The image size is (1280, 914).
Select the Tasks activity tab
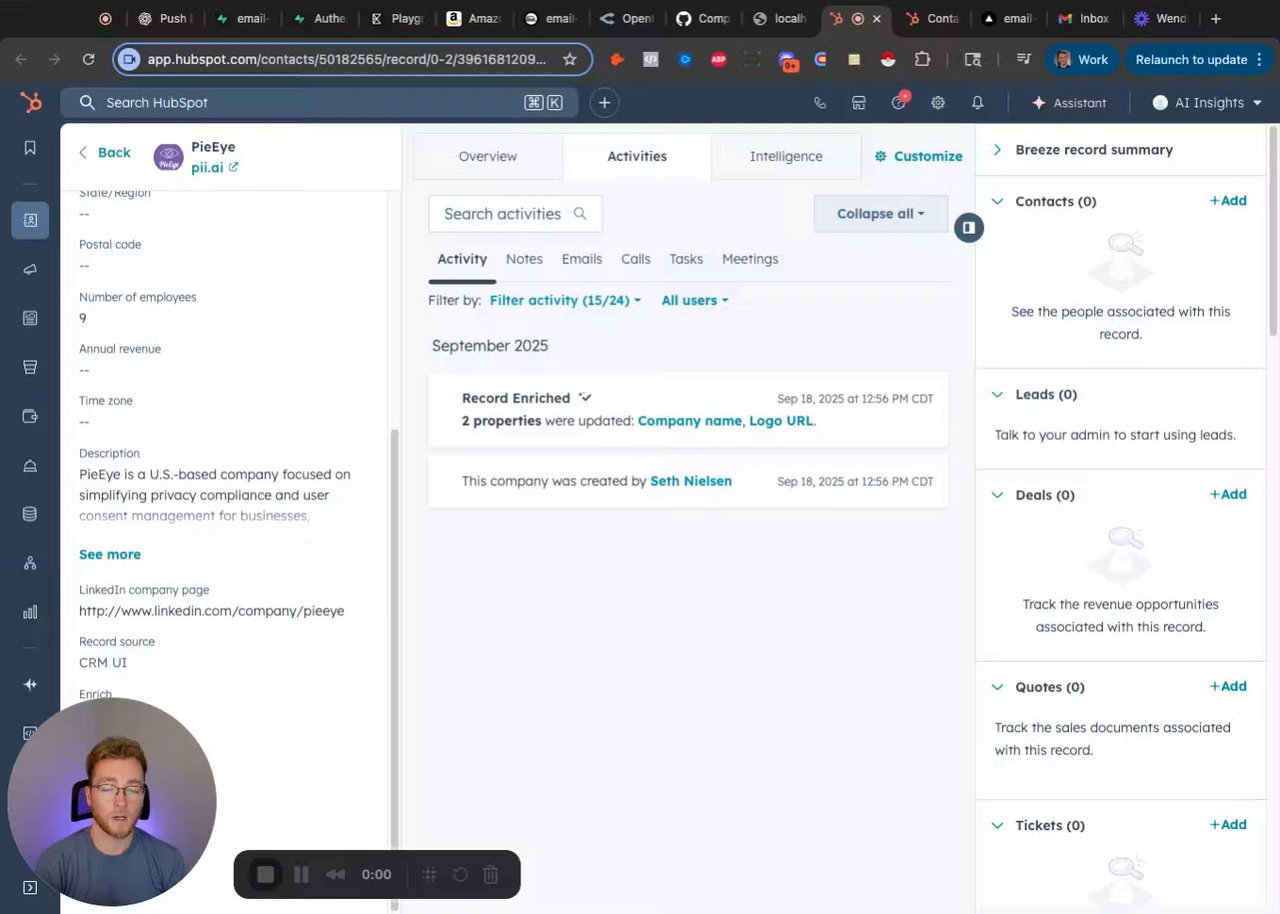click(x=686, y=259)
